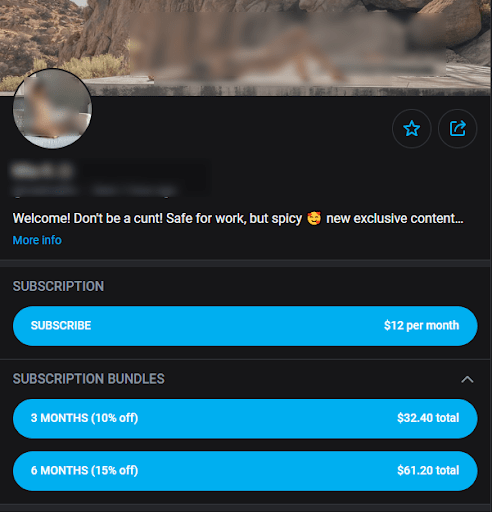The height and width of the screenshot is (512, 492).
Task: Click the SUBSCRIPTION section heading
Action: tap(58, 286)
